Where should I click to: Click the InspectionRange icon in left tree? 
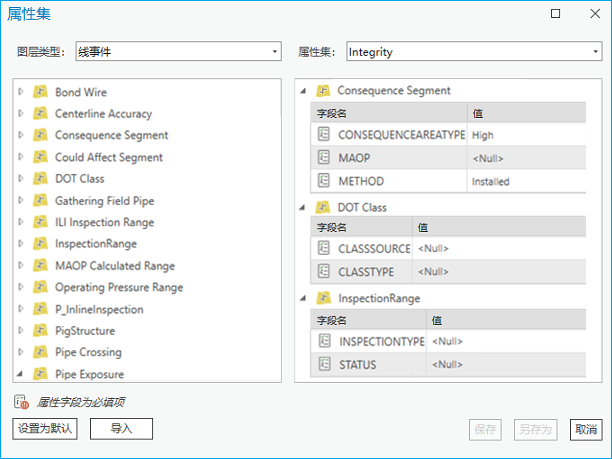[40, 244]
